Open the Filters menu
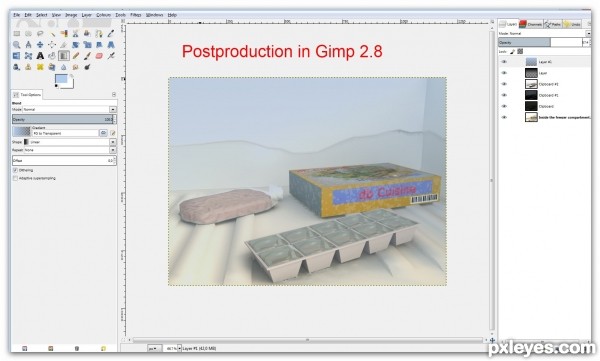 point(136,15)
